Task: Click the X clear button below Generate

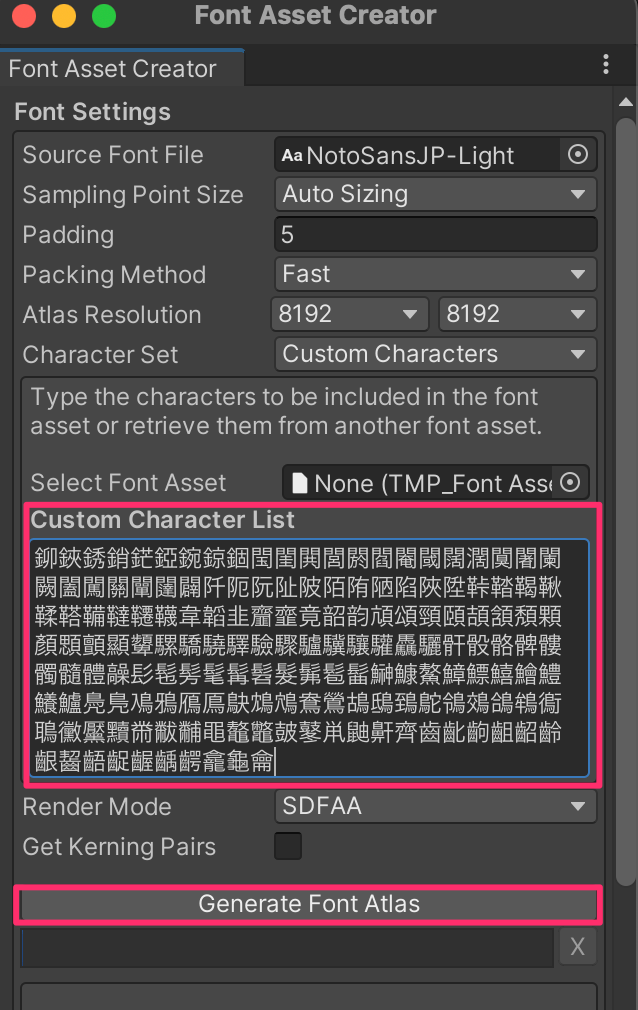Action: 577,947
